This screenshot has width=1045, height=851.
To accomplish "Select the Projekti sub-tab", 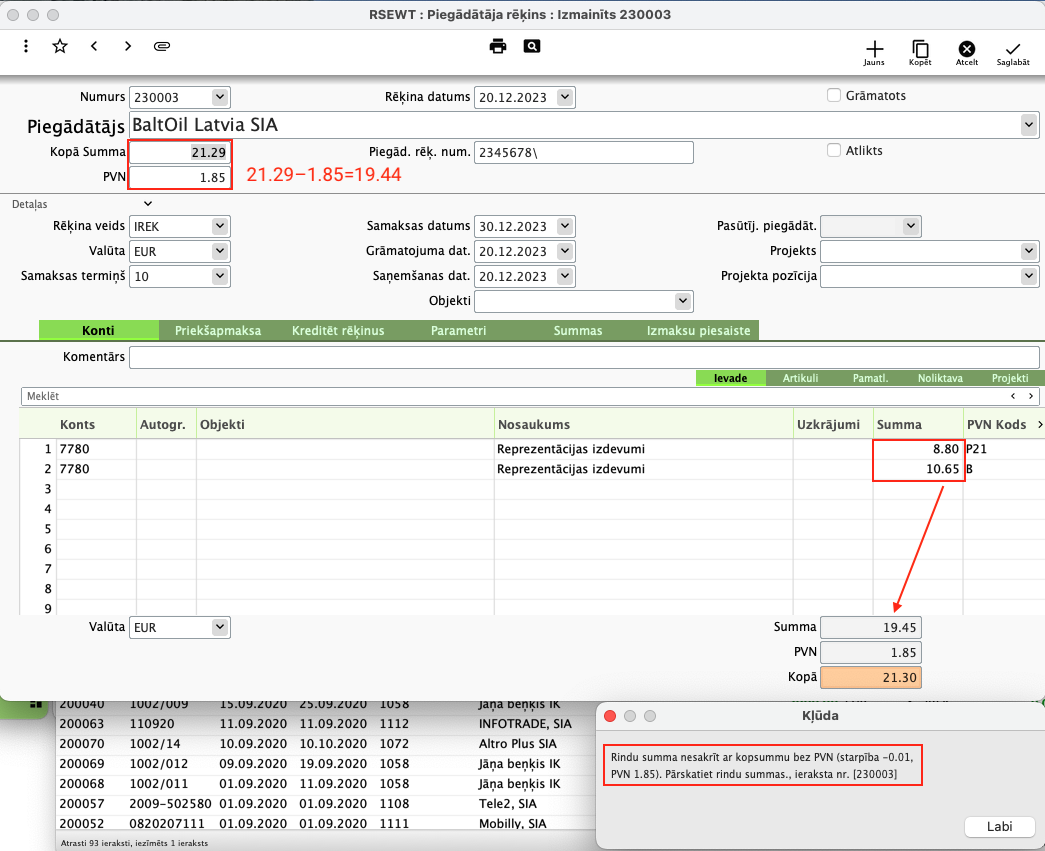I will (1010, 378).
